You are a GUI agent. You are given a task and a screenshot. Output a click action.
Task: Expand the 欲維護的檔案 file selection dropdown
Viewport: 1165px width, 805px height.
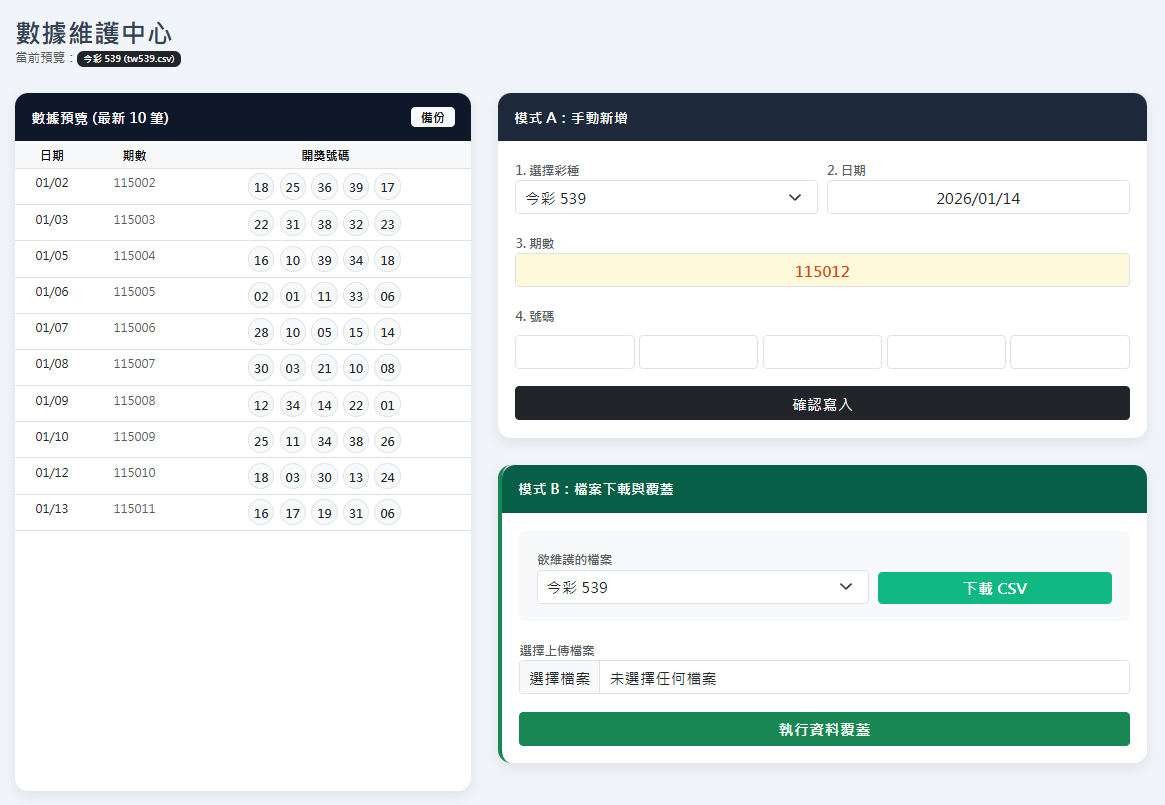tap(702, 587)
